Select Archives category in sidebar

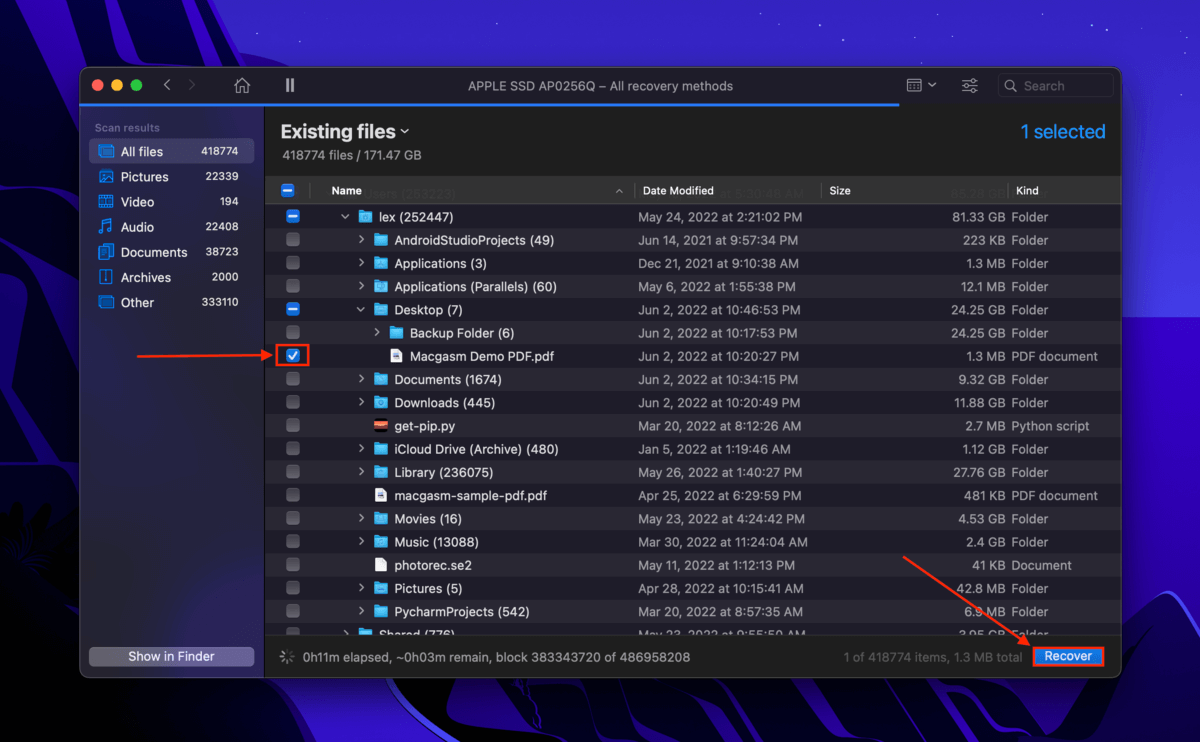pos(171,277)
